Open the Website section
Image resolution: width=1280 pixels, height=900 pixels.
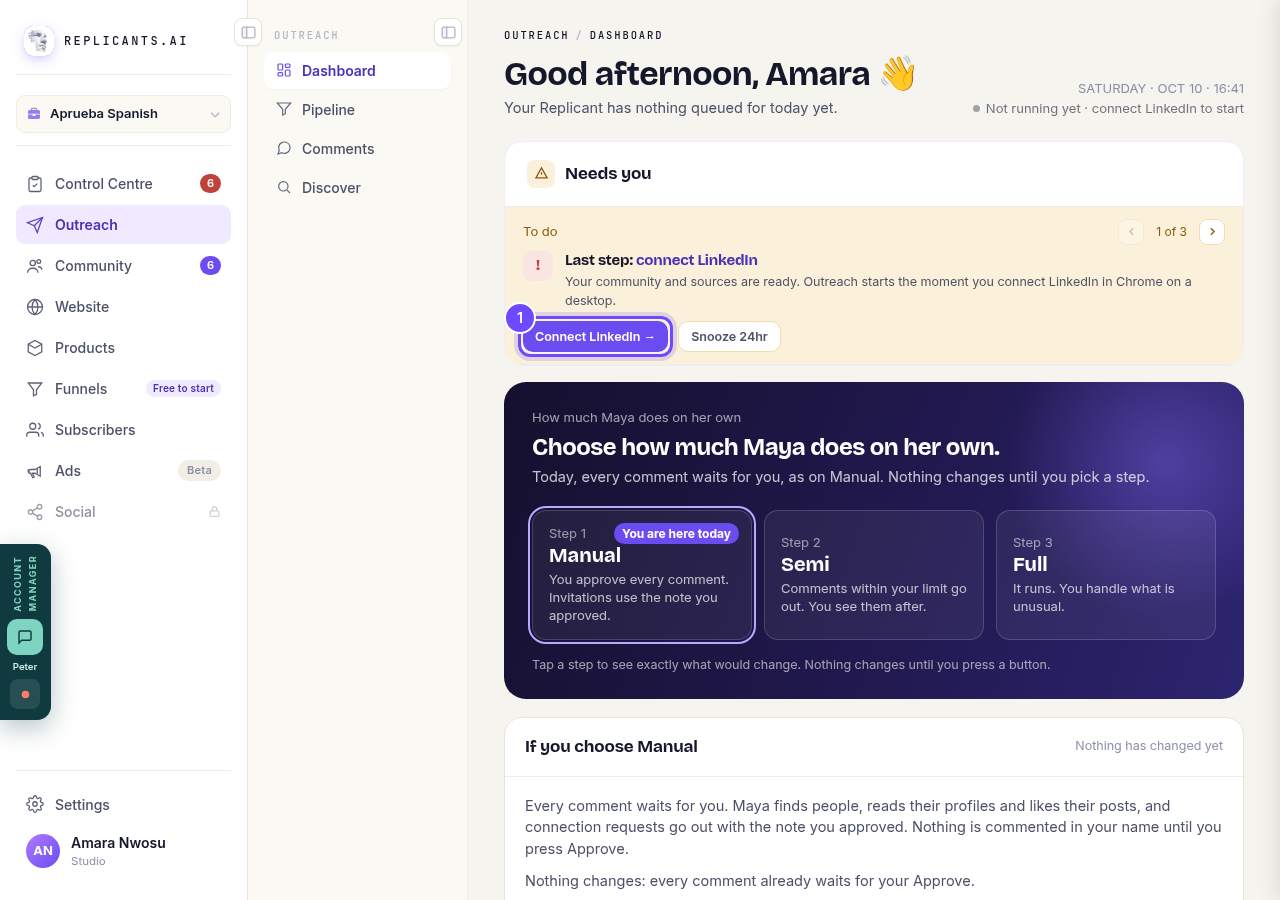123,307
